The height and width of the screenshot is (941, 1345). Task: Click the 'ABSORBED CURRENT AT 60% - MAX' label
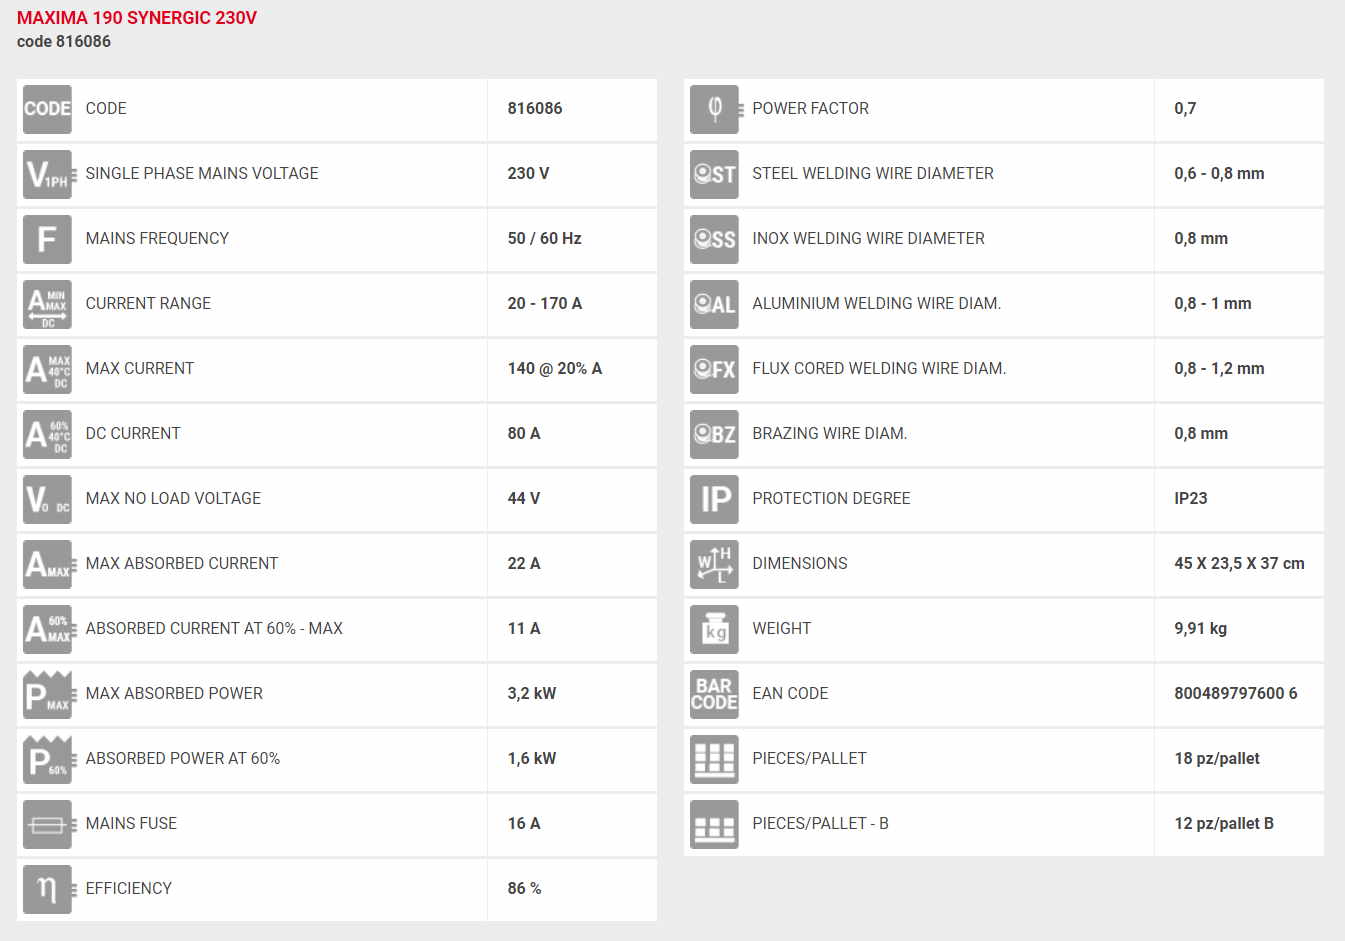[214, 629]
